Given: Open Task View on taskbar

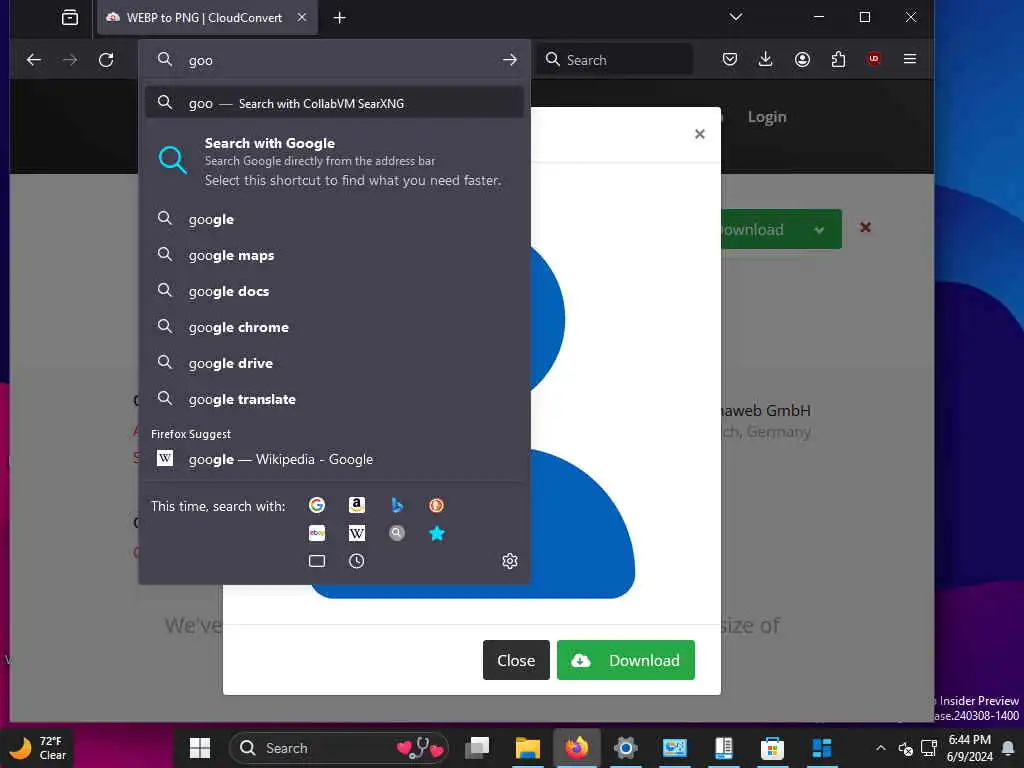Looking at the screenshot, I should point(477,748).
